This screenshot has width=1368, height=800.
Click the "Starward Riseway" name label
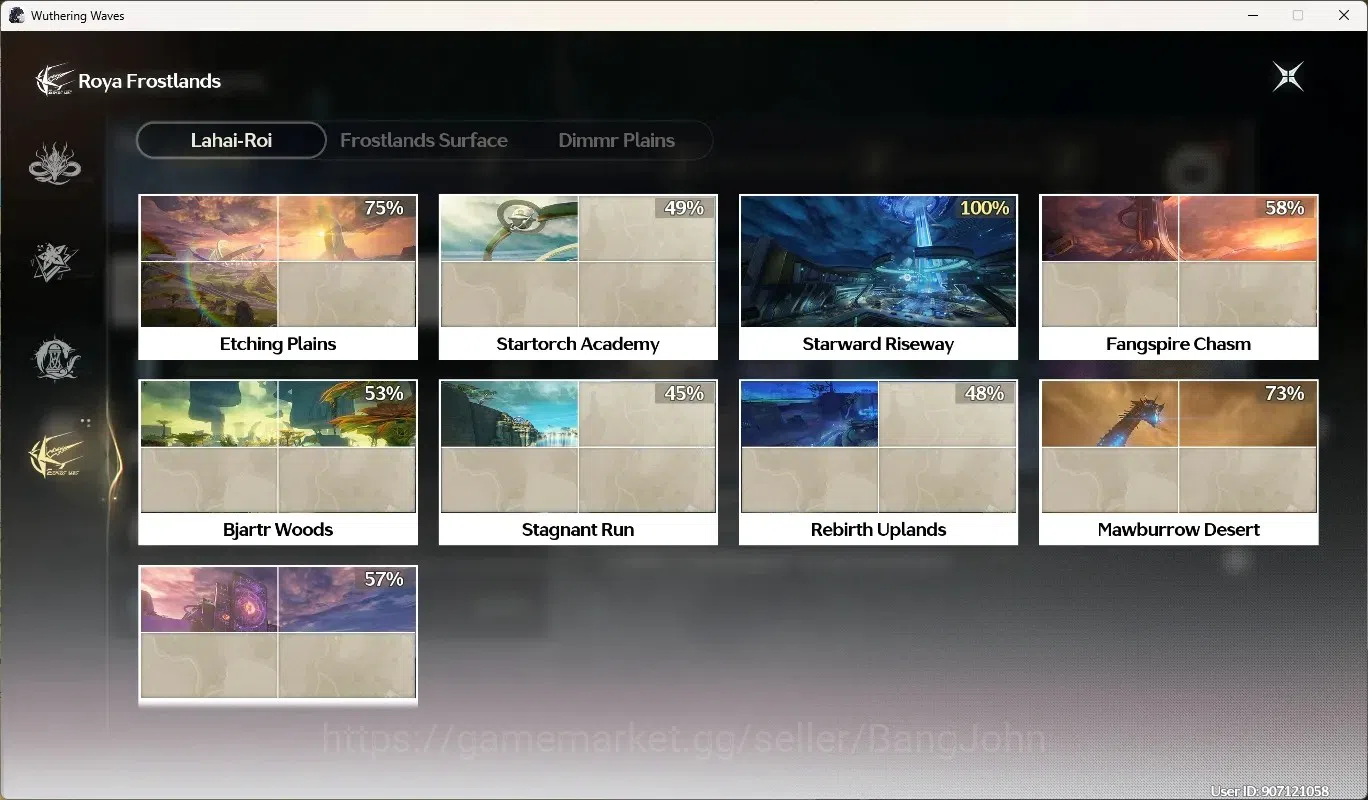[878, 344]
